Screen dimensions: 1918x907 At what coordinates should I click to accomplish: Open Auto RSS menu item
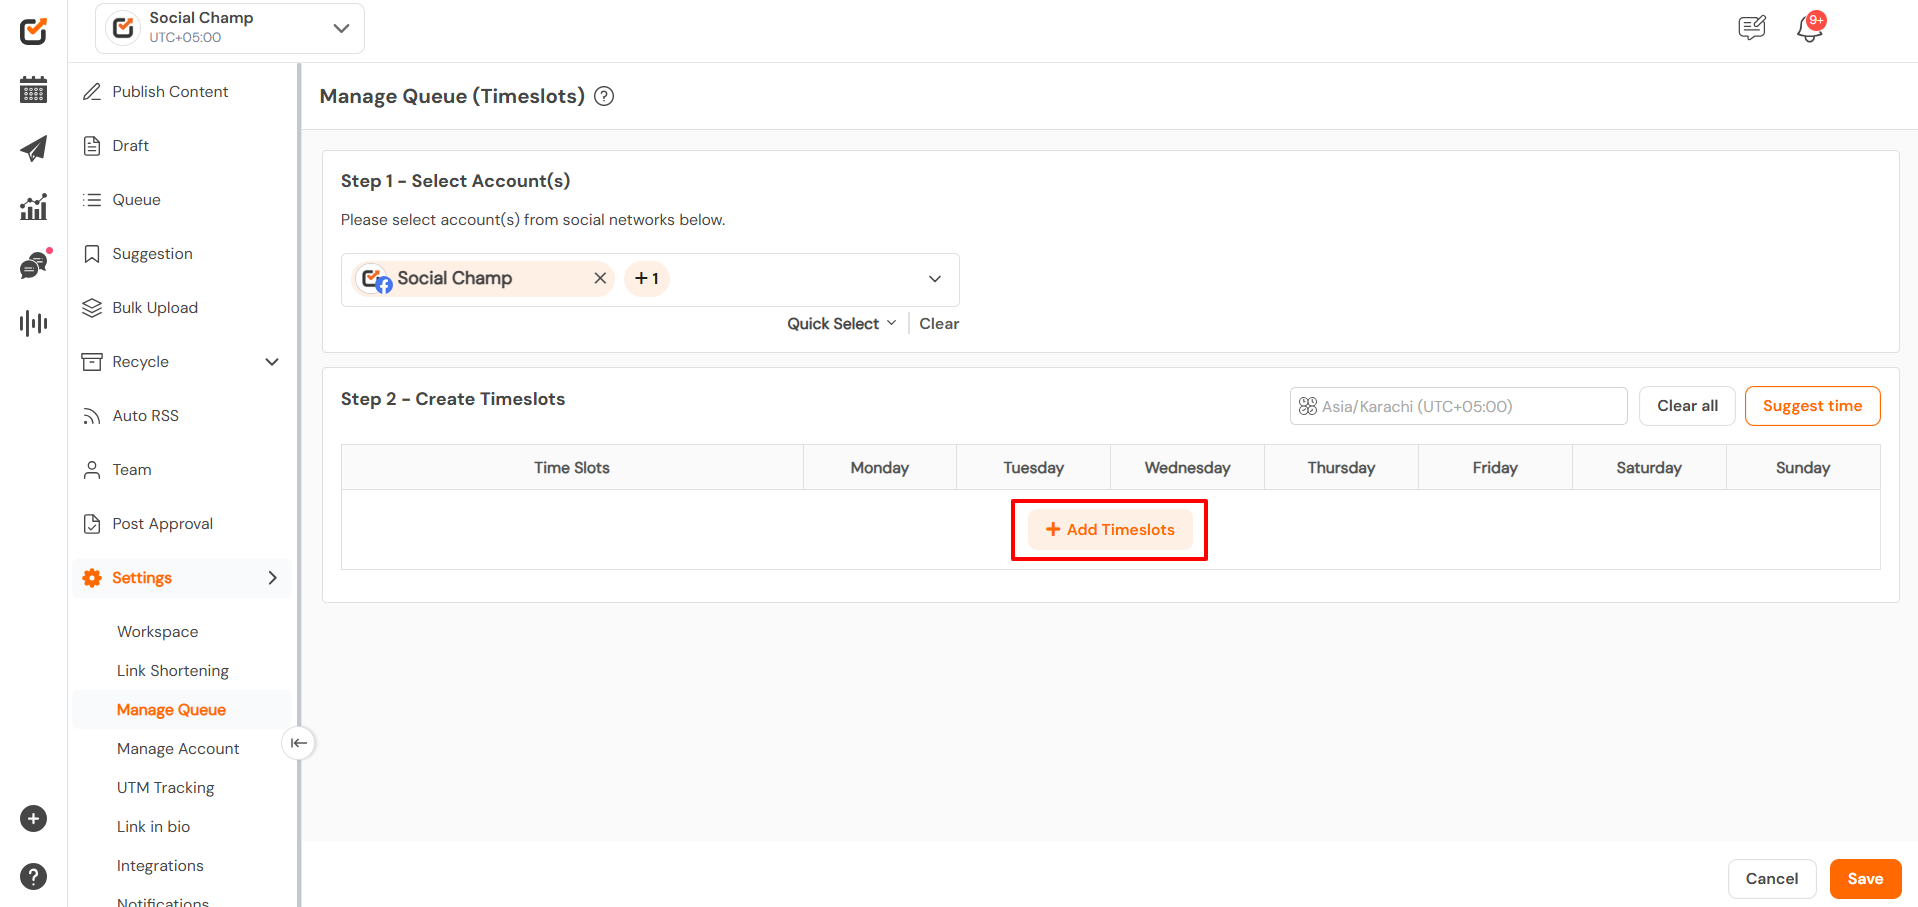[x=145, y=416]
